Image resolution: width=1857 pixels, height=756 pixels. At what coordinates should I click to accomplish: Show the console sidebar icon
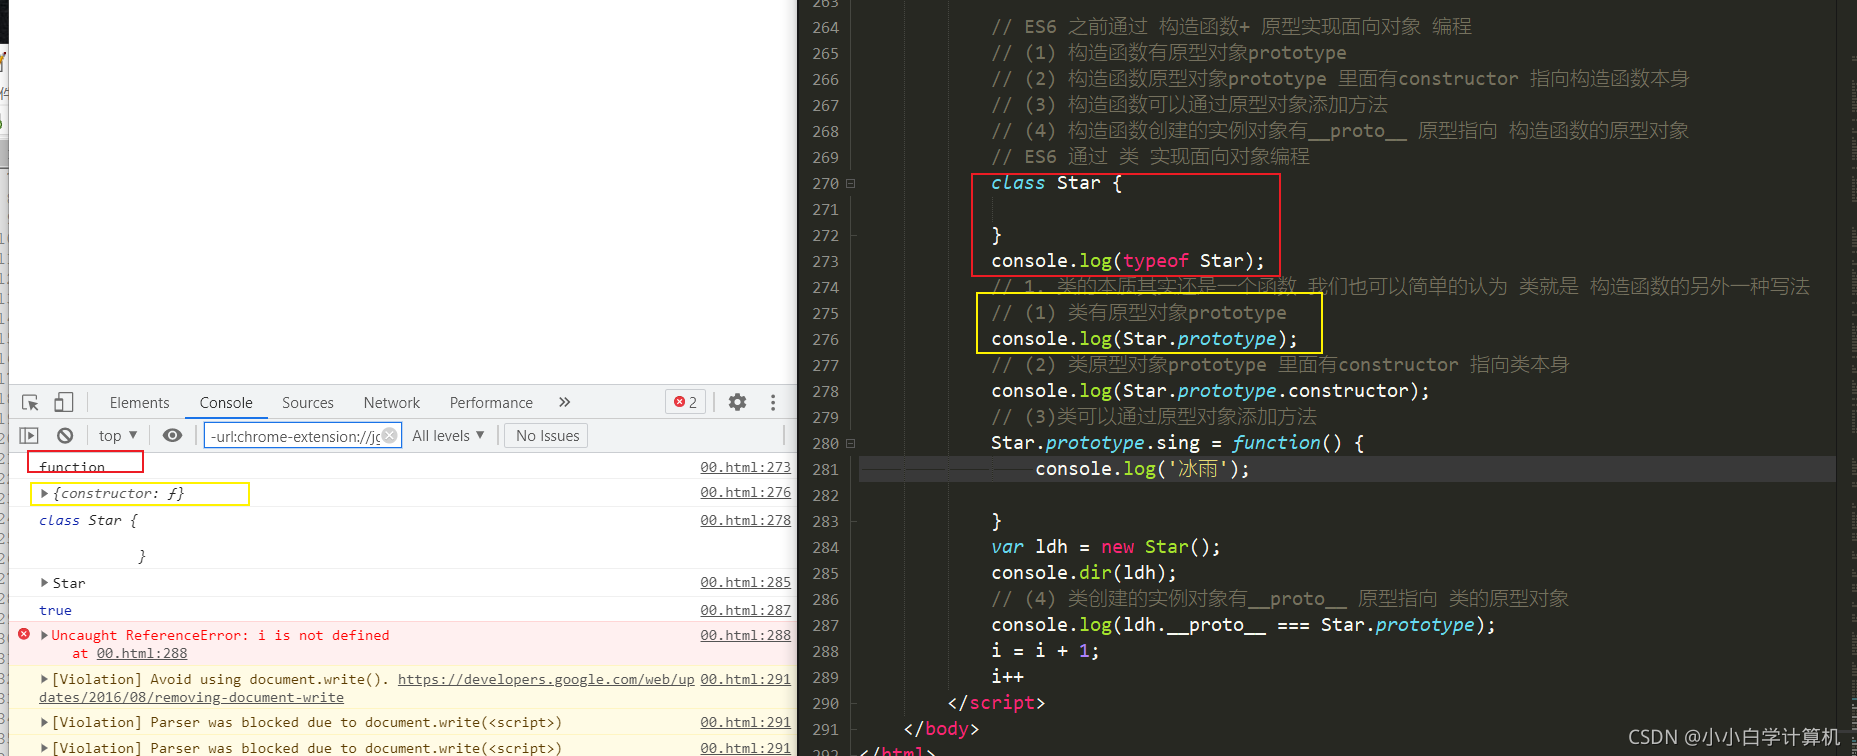coord(29,435)
